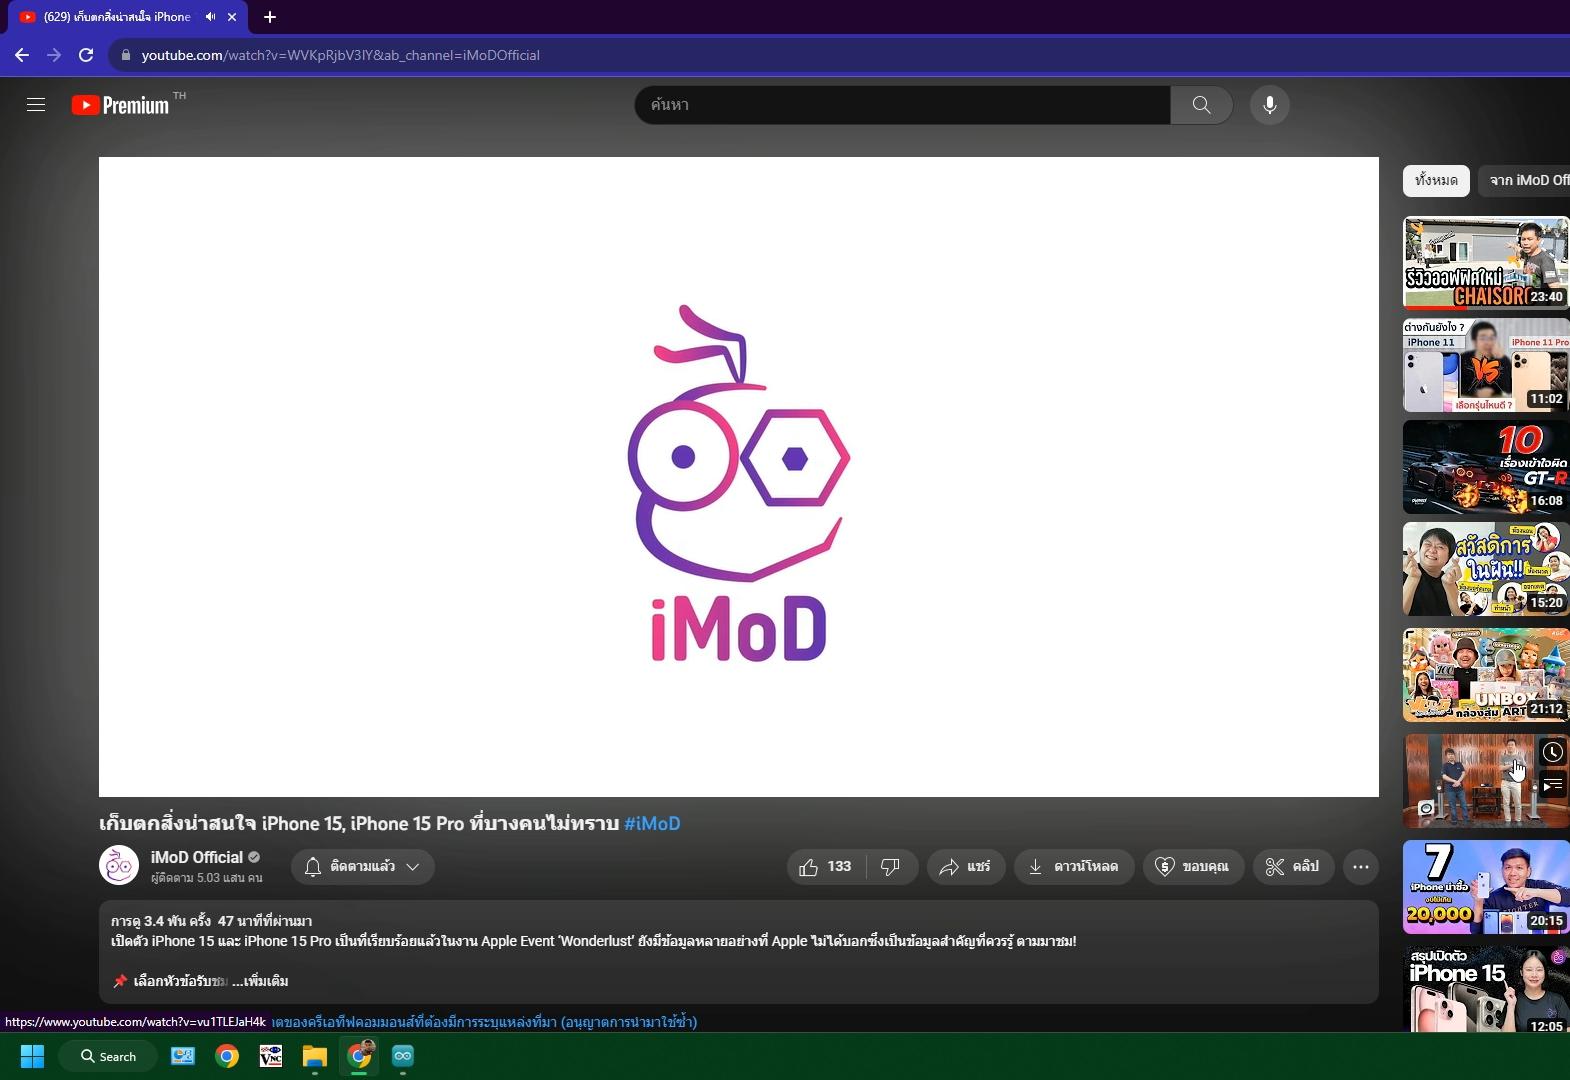Add hovered video to Watch Later clock icon
This screenshot has height=1080, width=1570.
pyautogui.click(x=1552, y=752)
